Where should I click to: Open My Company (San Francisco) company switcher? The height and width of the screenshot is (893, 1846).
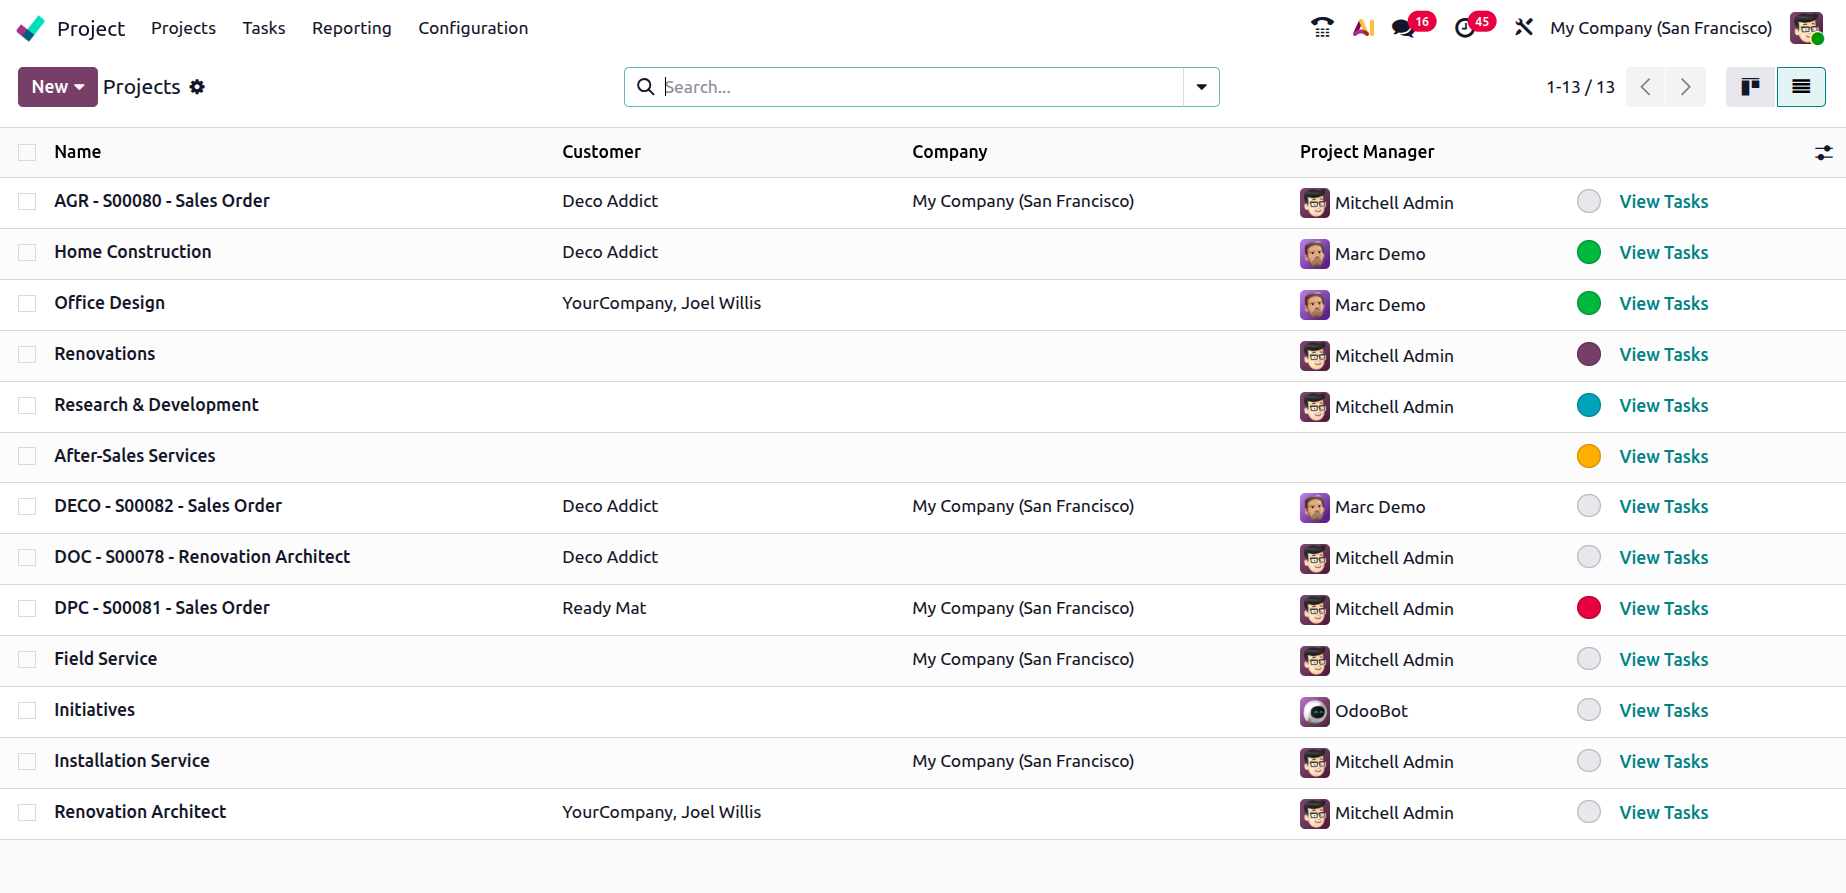(1660, 28)
